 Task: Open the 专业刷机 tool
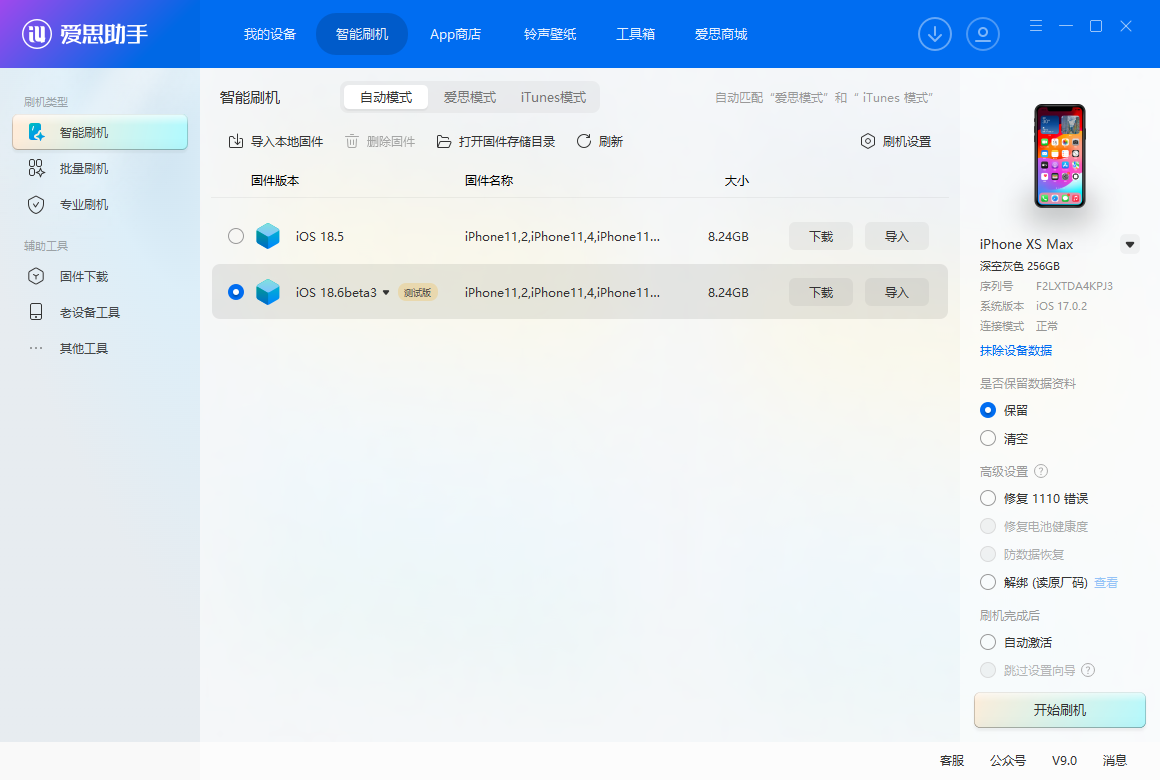pyautogui.click(x=84, y=204)
